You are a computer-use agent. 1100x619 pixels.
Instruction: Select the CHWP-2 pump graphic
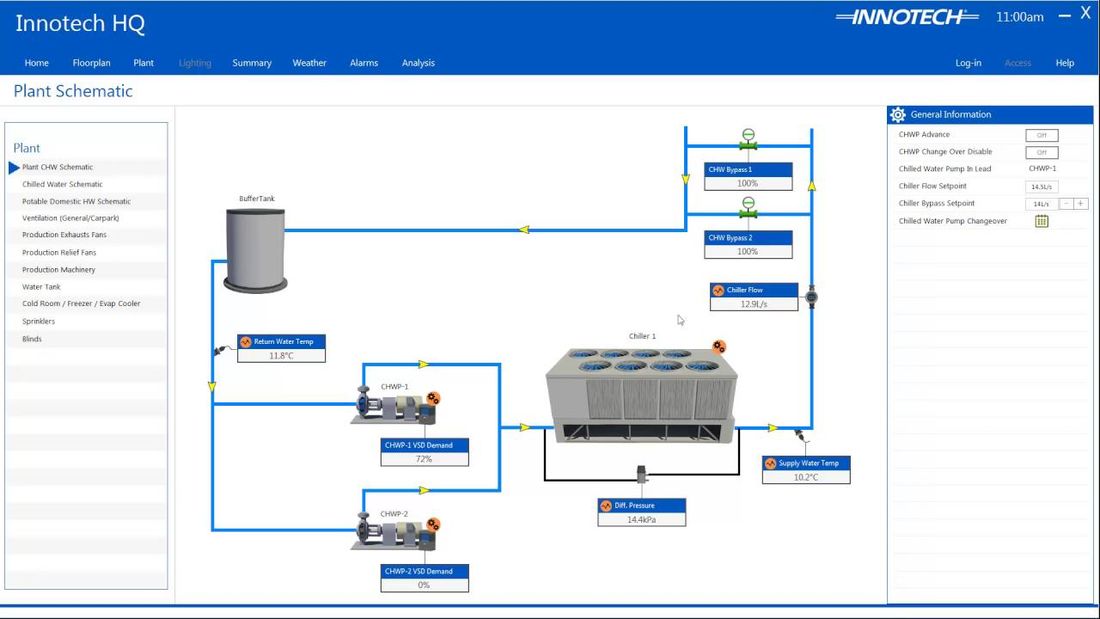pyautogui.click(x=393, y=532)
